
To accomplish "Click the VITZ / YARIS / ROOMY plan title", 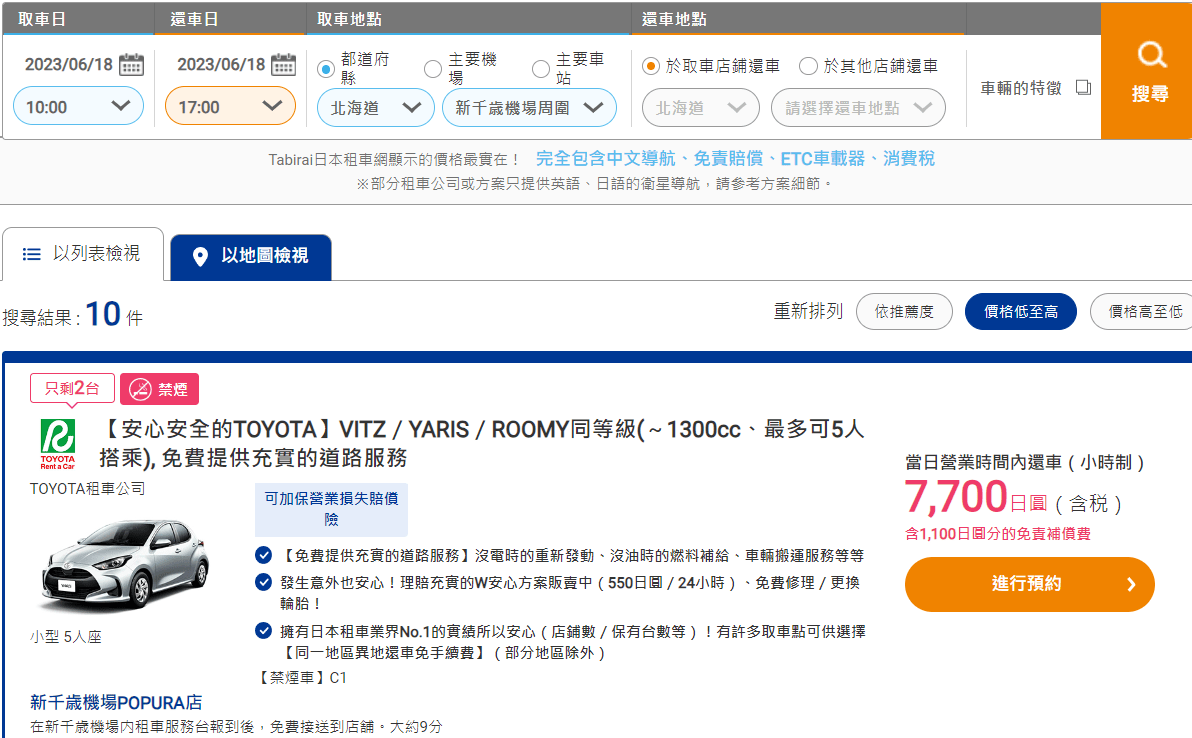I will [482, 444].
